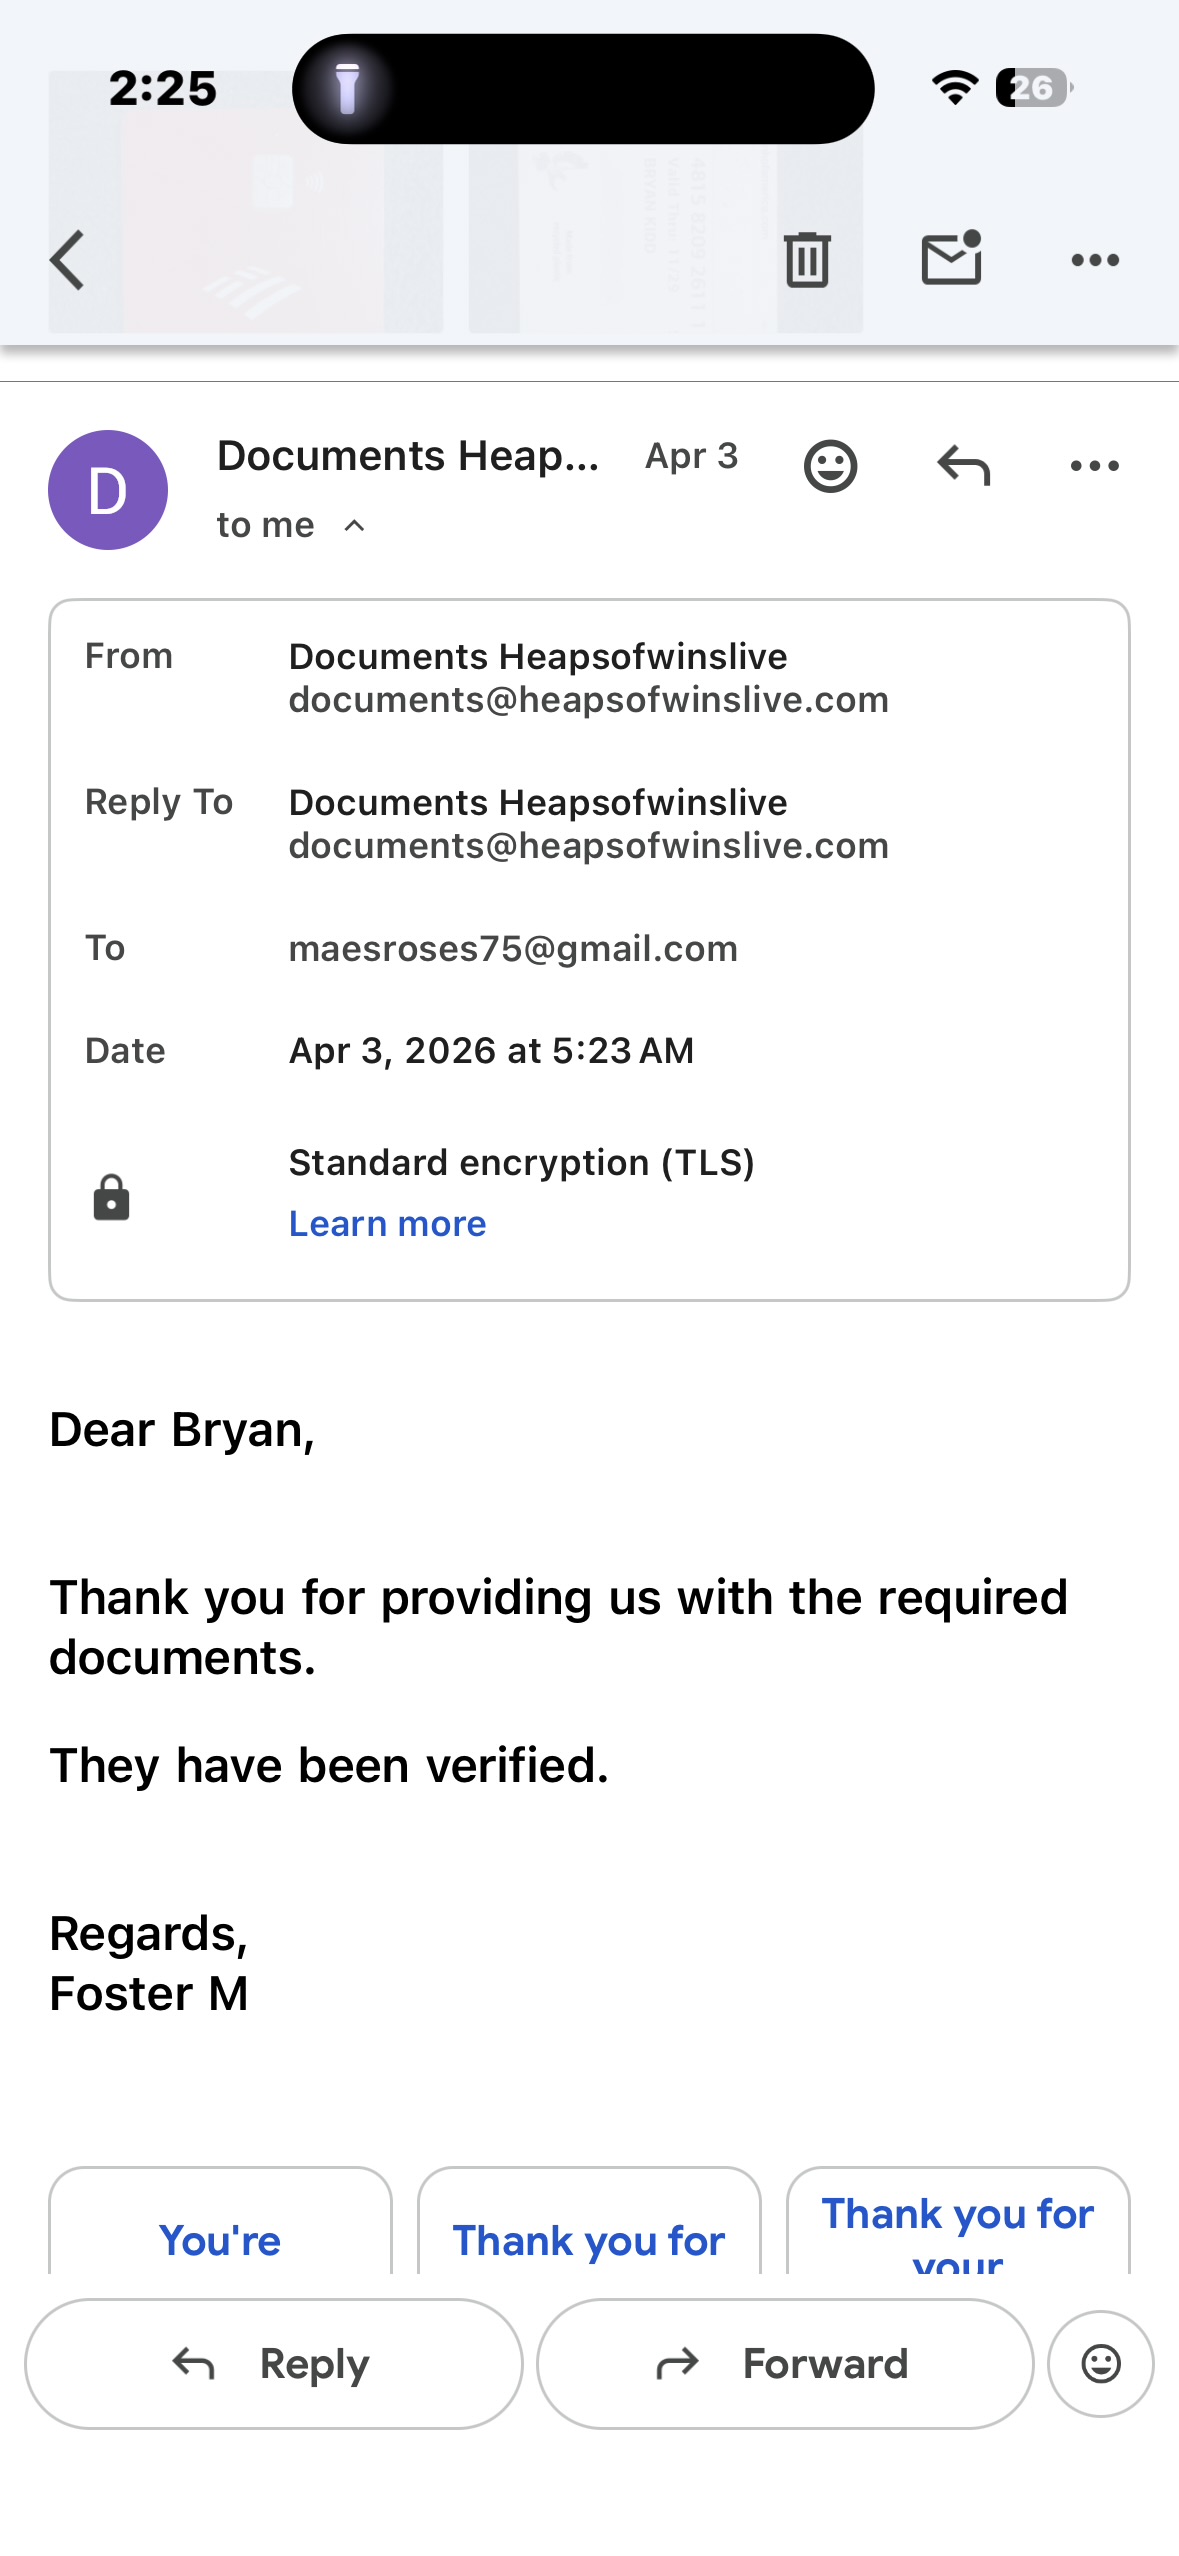Viewport: 1179px width, 2556px height.
Task: Delete this email with the trash icon
Action: click(806, 260)
